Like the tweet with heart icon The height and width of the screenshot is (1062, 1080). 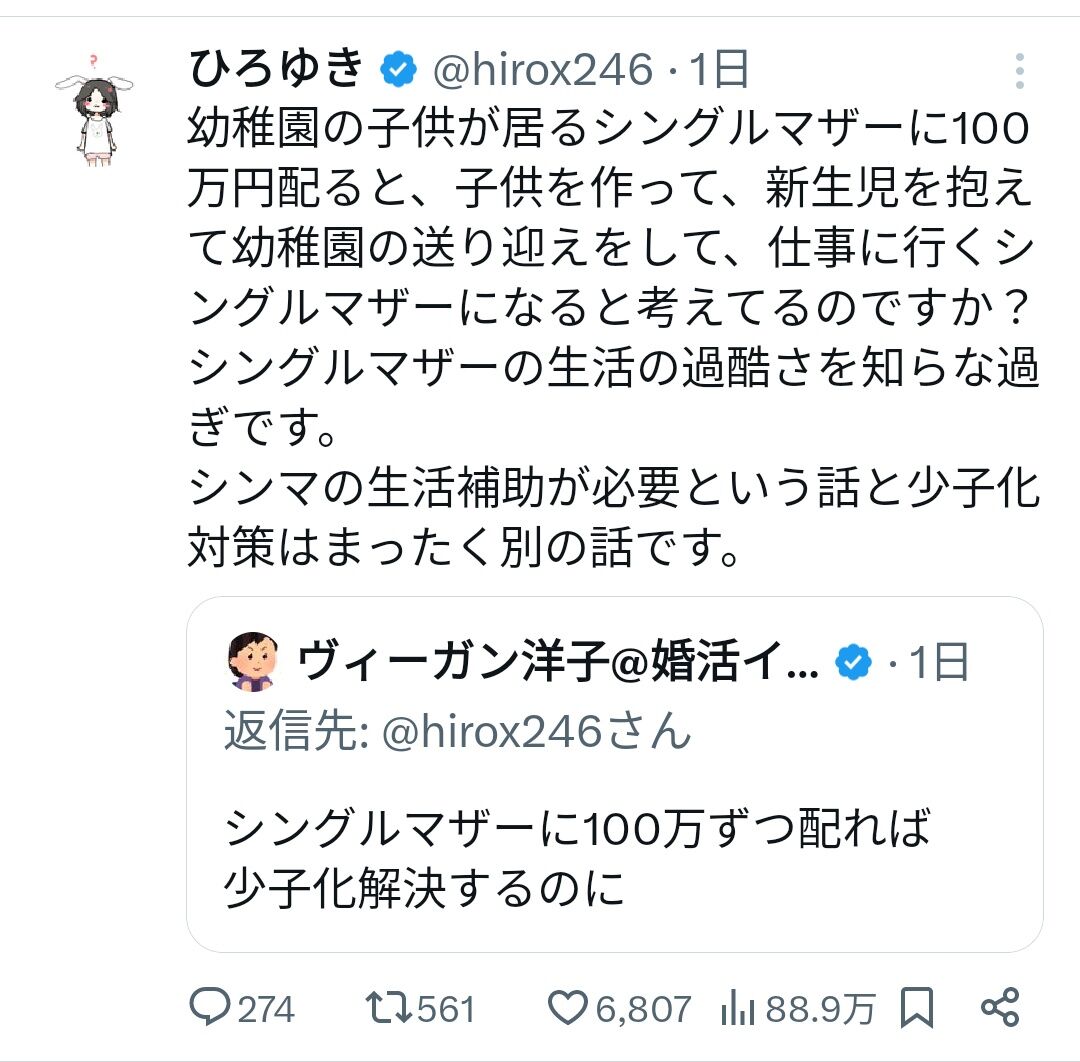pyautogui.click(x=568, y=1008)
